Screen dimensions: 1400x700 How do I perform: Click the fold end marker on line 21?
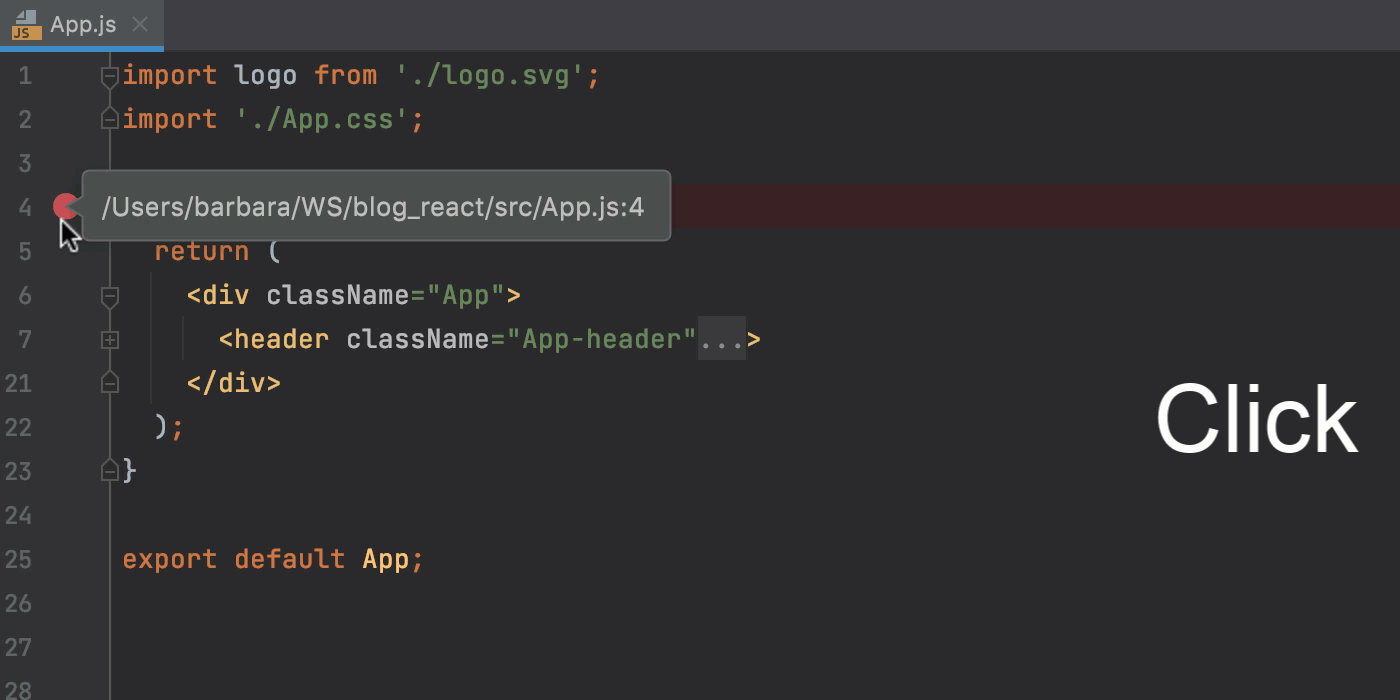[110, 383]
